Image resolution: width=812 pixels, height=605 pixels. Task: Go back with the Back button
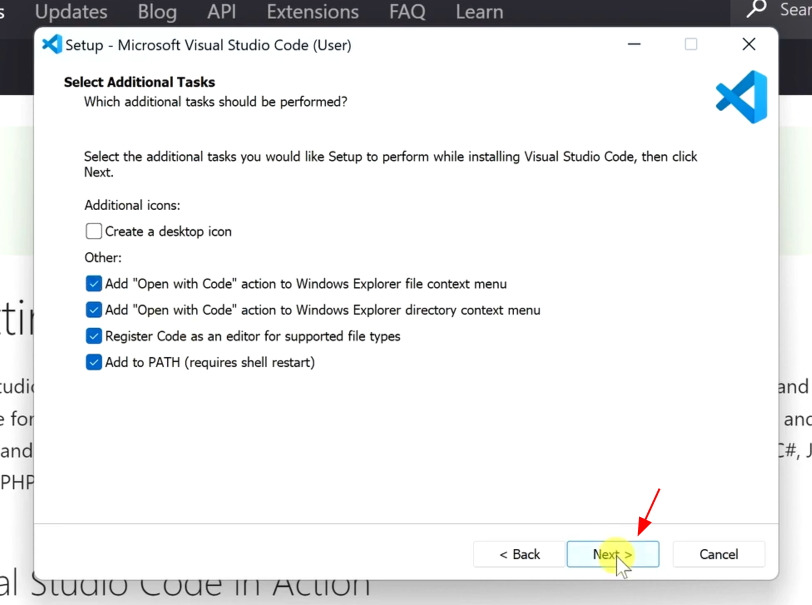pos(519,554)
